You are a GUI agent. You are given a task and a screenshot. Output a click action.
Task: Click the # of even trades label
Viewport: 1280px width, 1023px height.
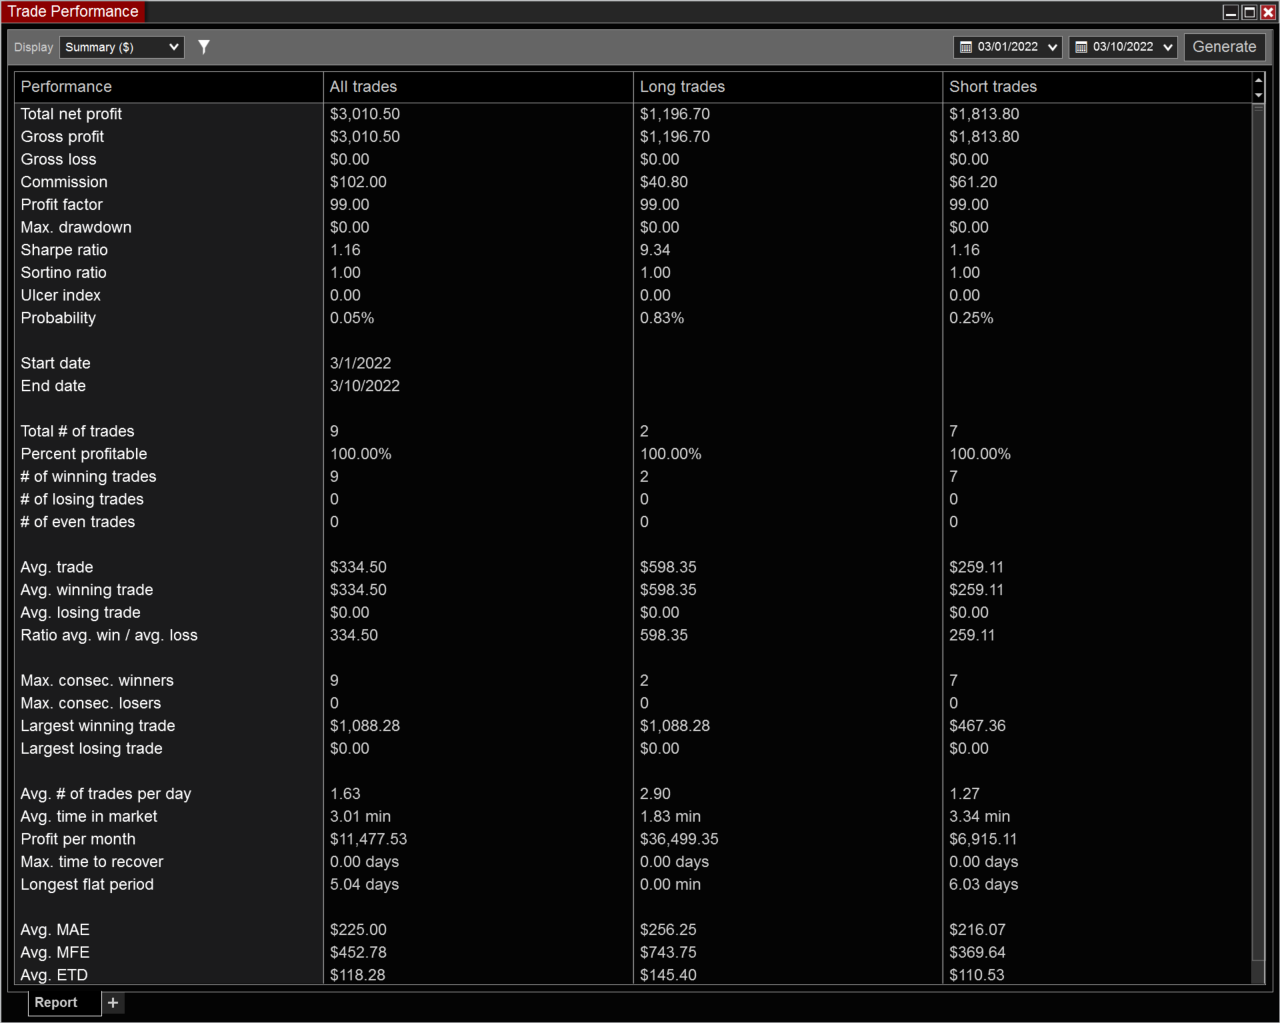(x=78, y=522)
